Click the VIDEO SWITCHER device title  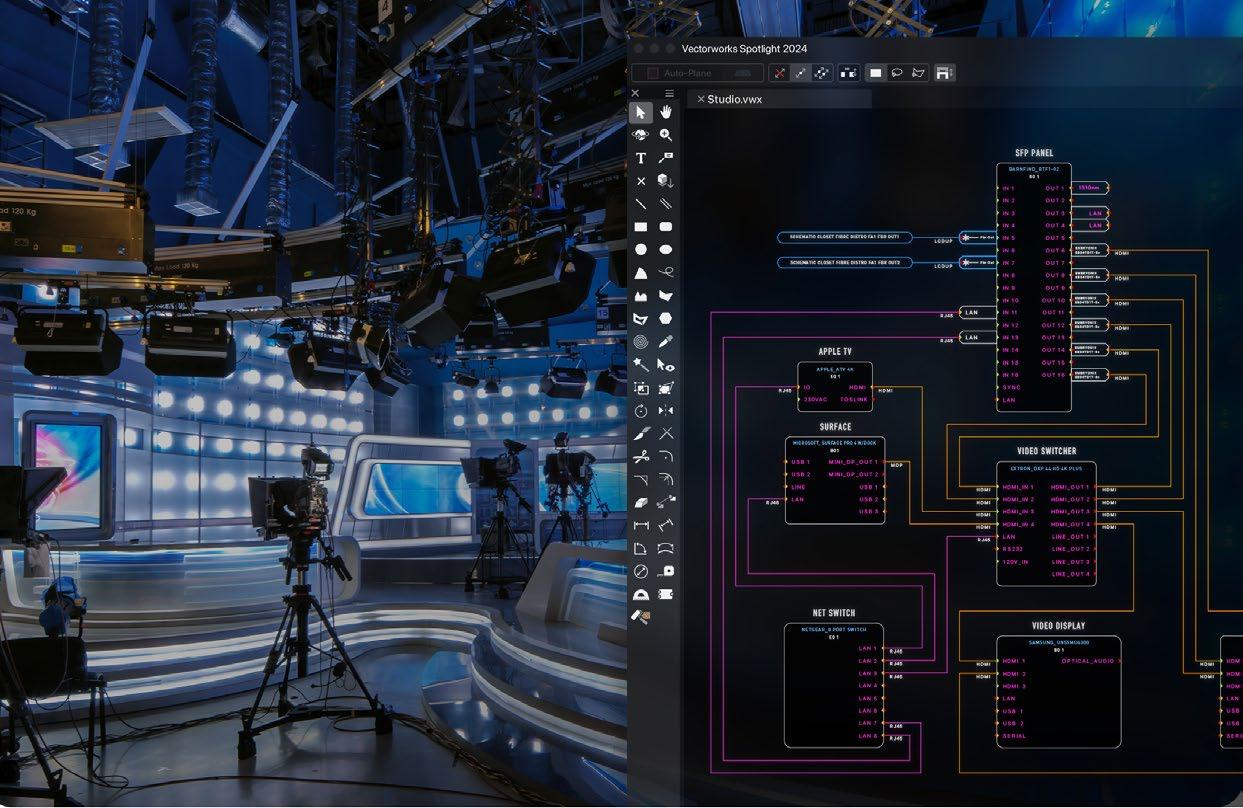[x=1047, y=451]
